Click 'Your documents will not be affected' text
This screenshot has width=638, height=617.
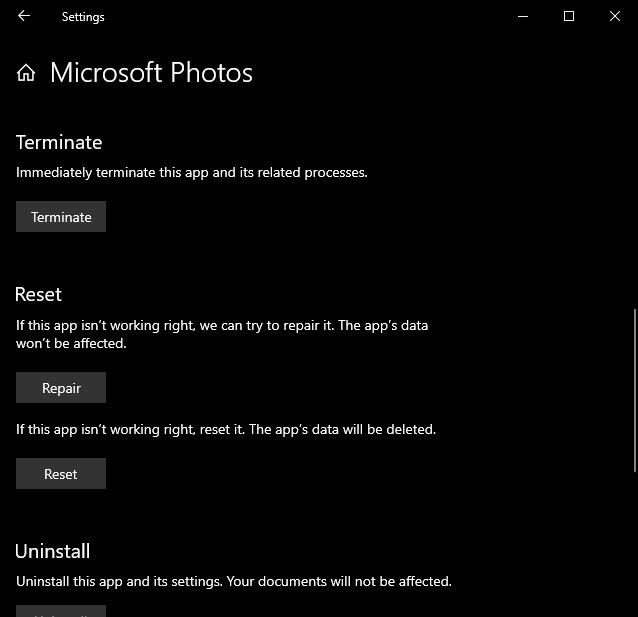(x=339, y=581)
